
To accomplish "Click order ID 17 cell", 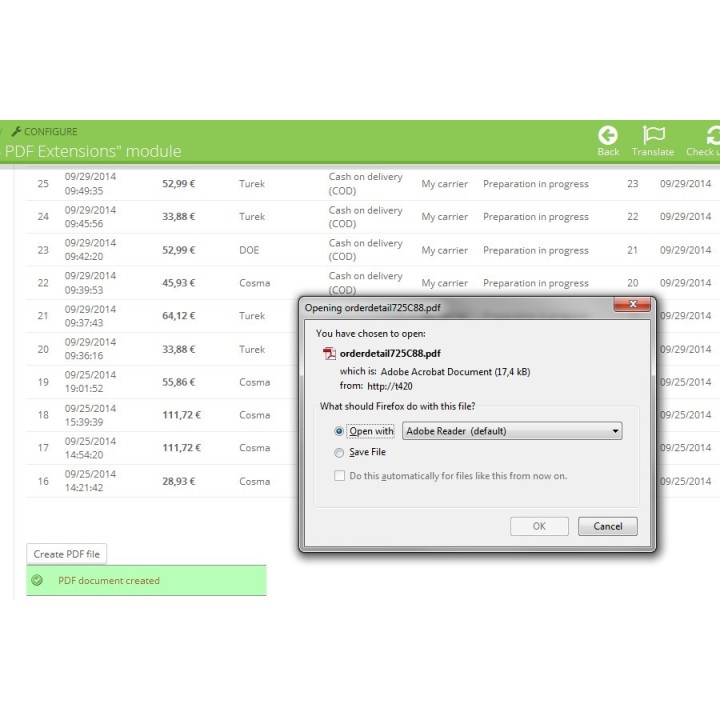I will tap(43, 448).
